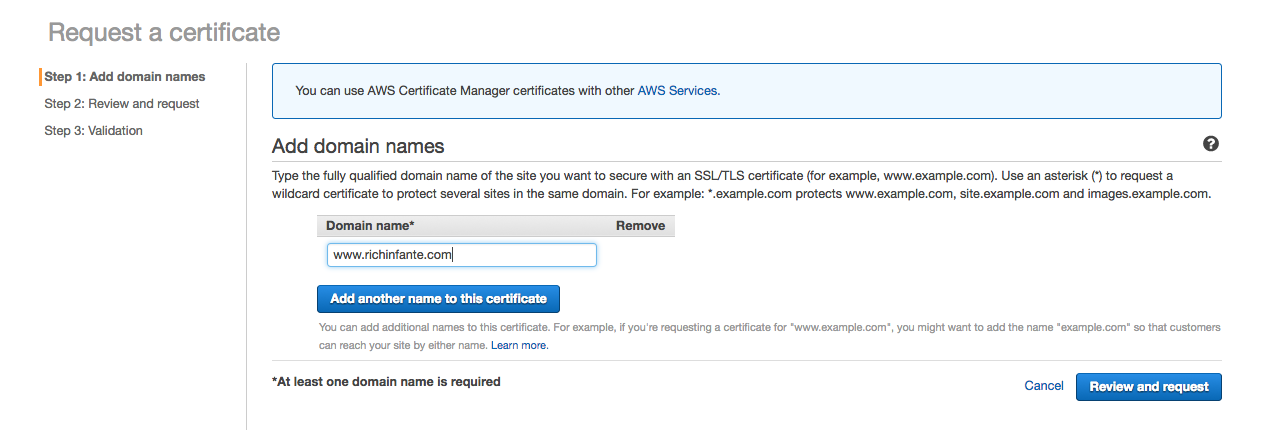Go to Step 2: Review and request

click(122, 104)
